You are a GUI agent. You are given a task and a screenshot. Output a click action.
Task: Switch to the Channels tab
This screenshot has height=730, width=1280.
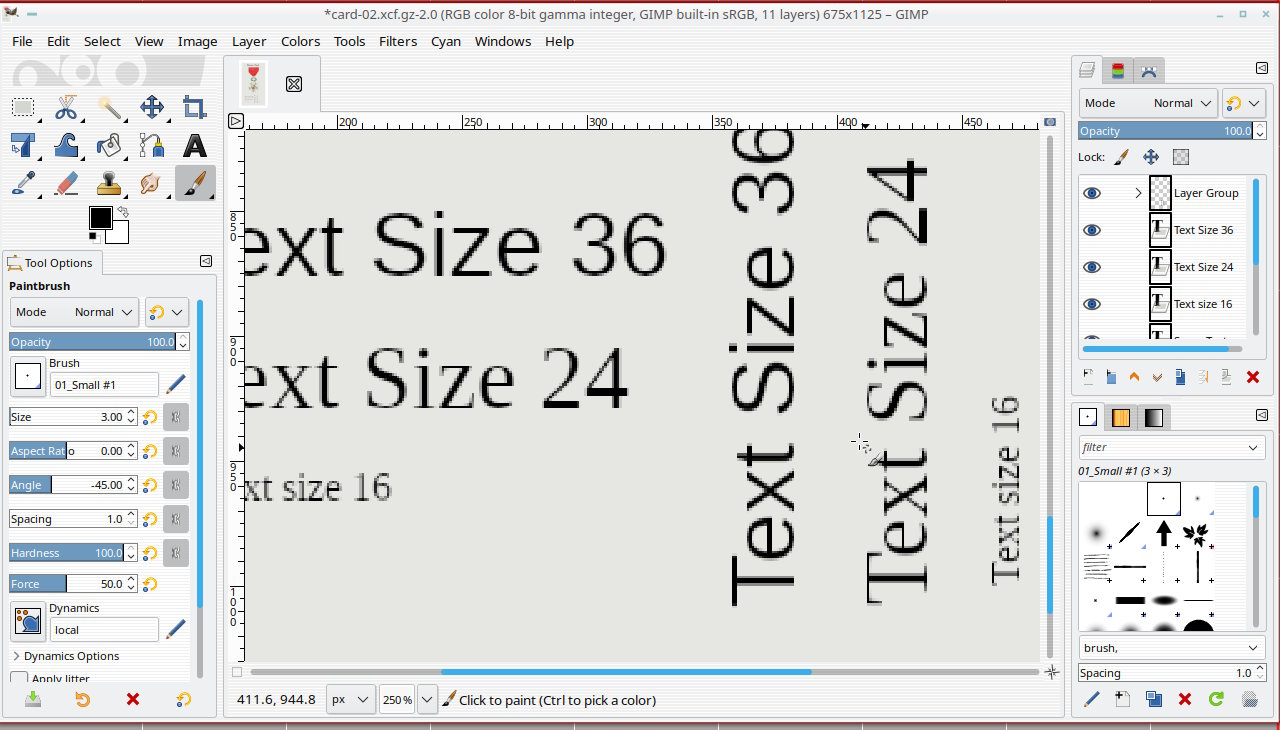point(1118,71)
